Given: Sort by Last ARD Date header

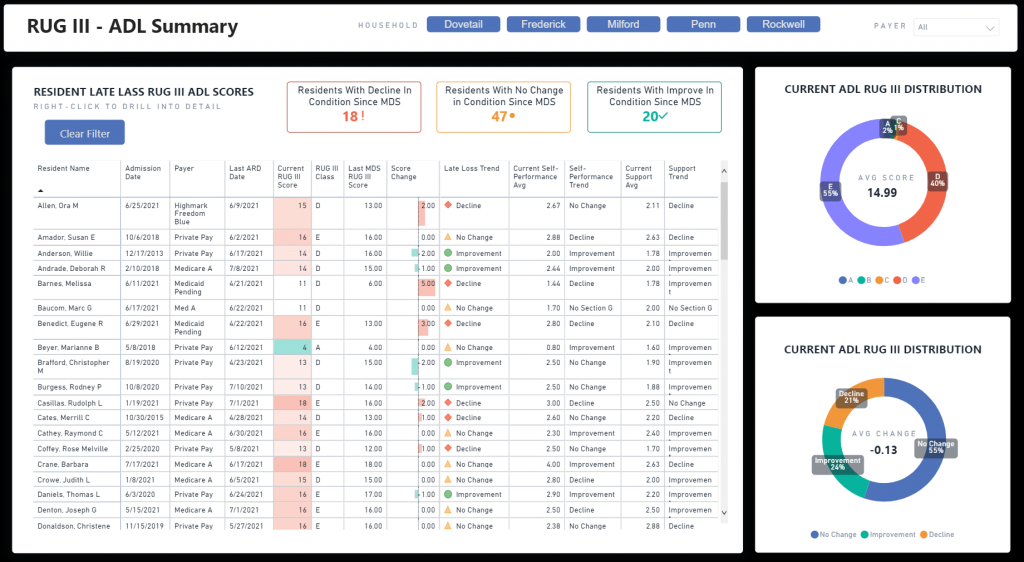Looking at the screenshot, I should [245, 172].
